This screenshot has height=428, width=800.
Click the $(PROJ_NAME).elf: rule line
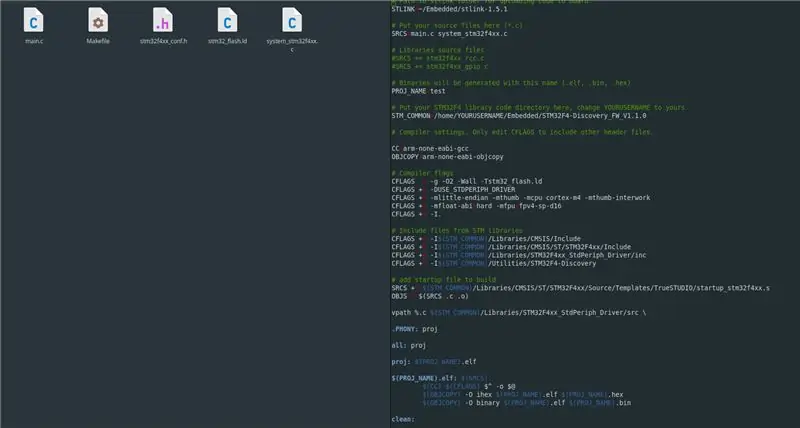[442, 379]
